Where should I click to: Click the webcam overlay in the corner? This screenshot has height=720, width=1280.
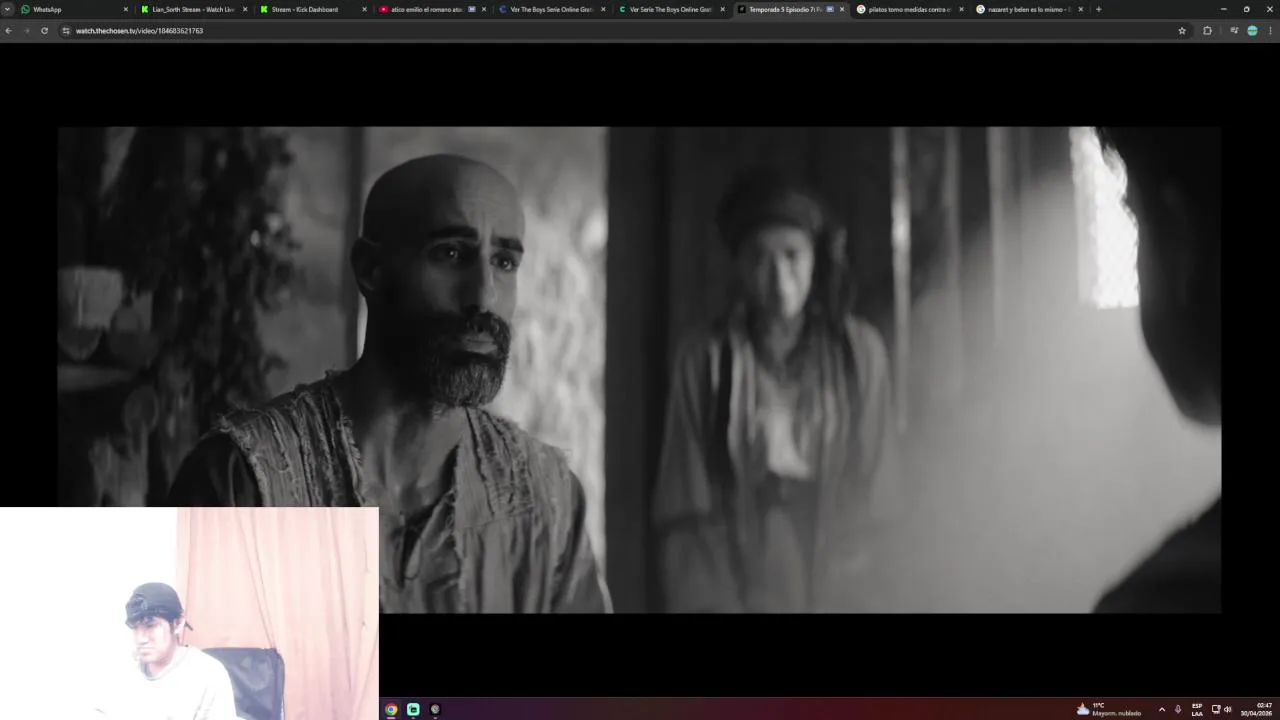click(x=189, y=613)
